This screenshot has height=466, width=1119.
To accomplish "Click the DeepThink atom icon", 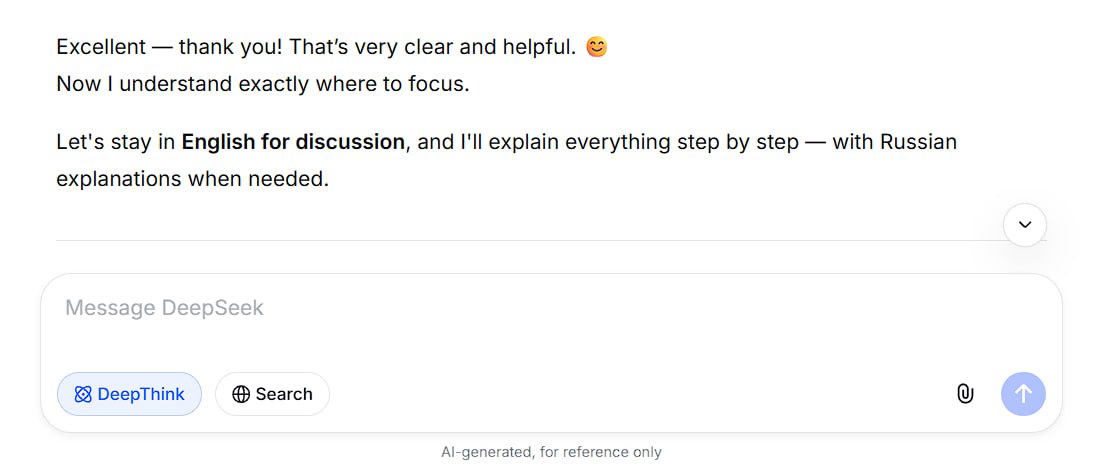I will 83,394.
